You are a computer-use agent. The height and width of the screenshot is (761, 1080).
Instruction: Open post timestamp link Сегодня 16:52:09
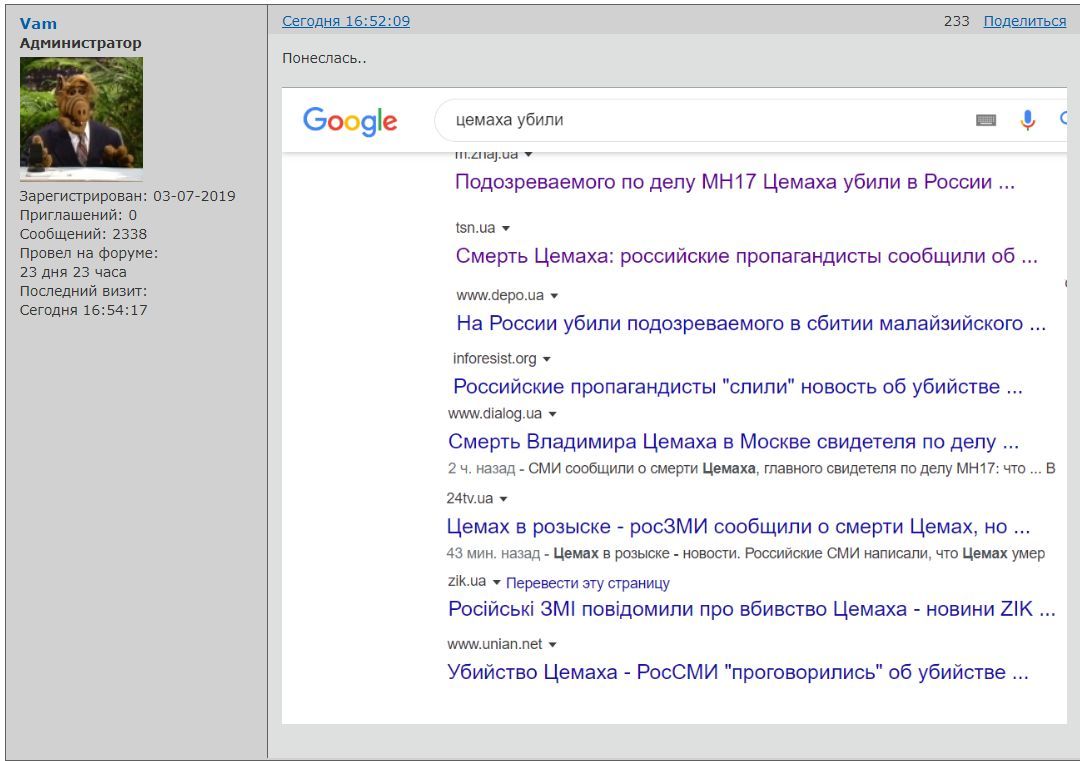pos(346,21)
